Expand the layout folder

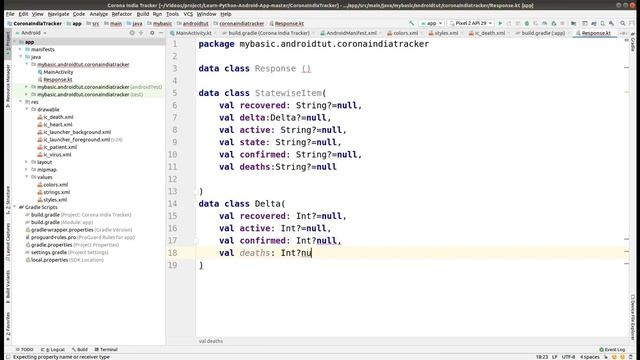27,162
